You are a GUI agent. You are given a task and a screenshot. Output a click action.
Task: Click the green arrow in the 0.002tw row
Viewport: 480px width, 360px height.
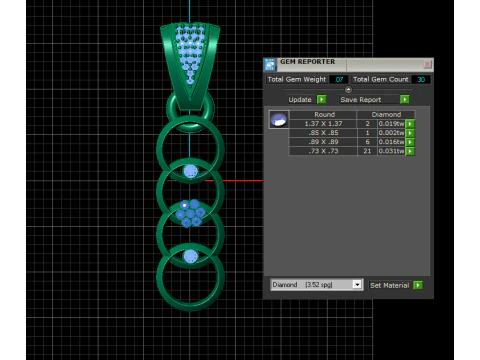click(x=410, y=133)
